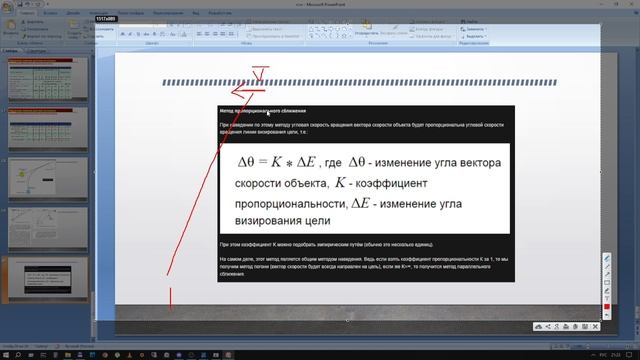The height and width of the screenshot is (360, 640).
Task: Select first slide thumbnail with table
Action: 48,79
